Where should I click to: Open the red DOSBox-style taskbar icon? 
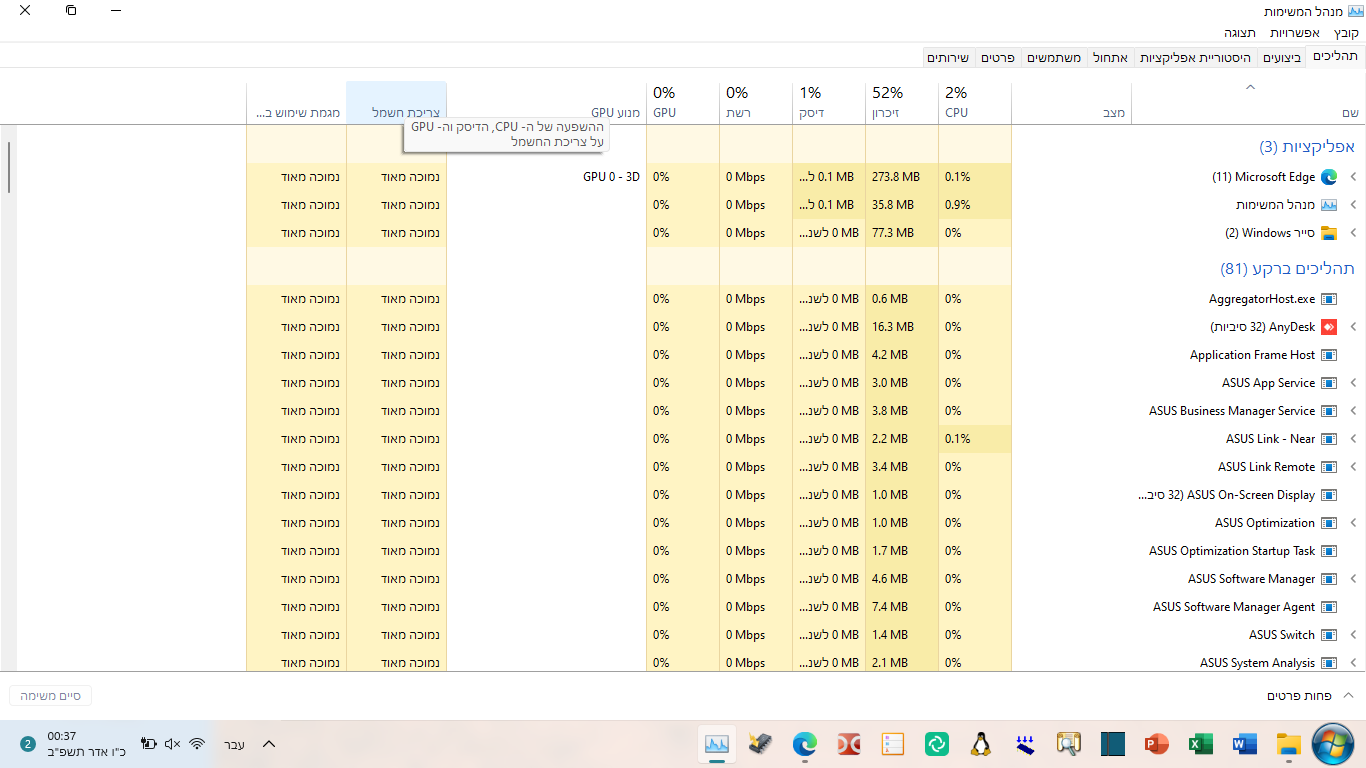pos(849,744)
